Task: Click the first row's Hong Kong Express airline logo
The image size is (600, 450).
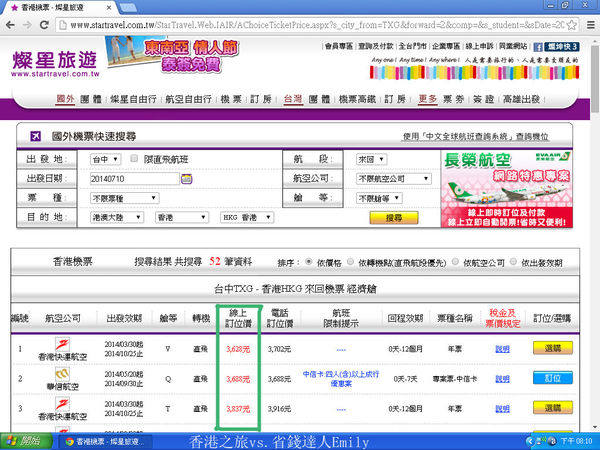Action: [64, 351]
